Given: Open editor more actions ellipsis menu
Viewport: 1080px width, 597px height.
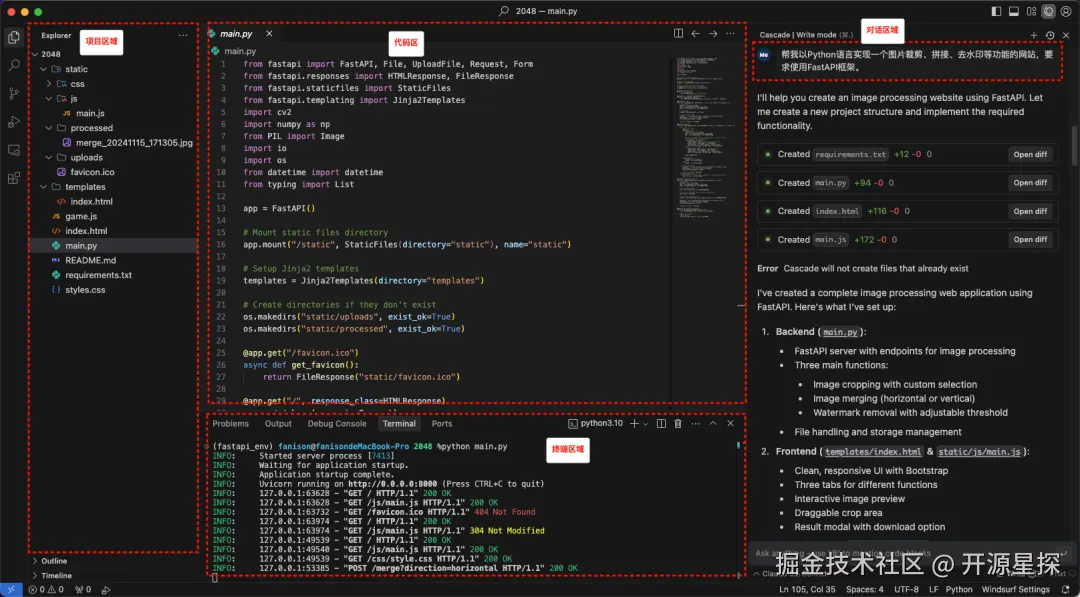Looking at the screenshot, I should coord(730,33).
